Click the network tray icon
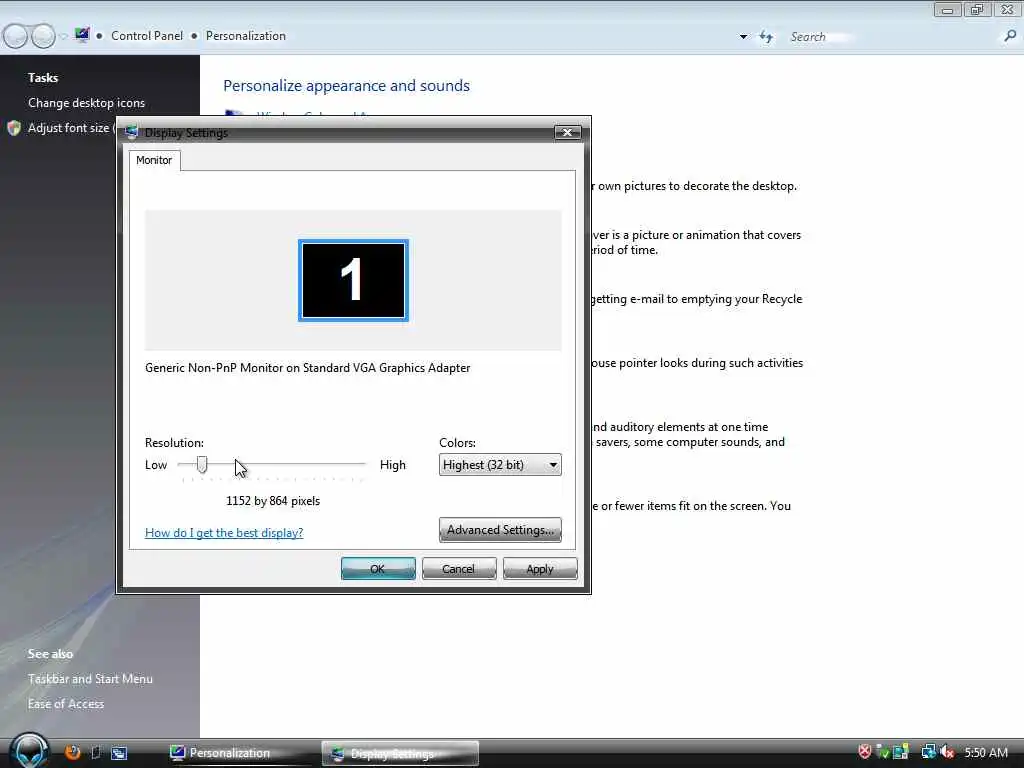The width and height of the screenshot is (1024, 768). 928,752
